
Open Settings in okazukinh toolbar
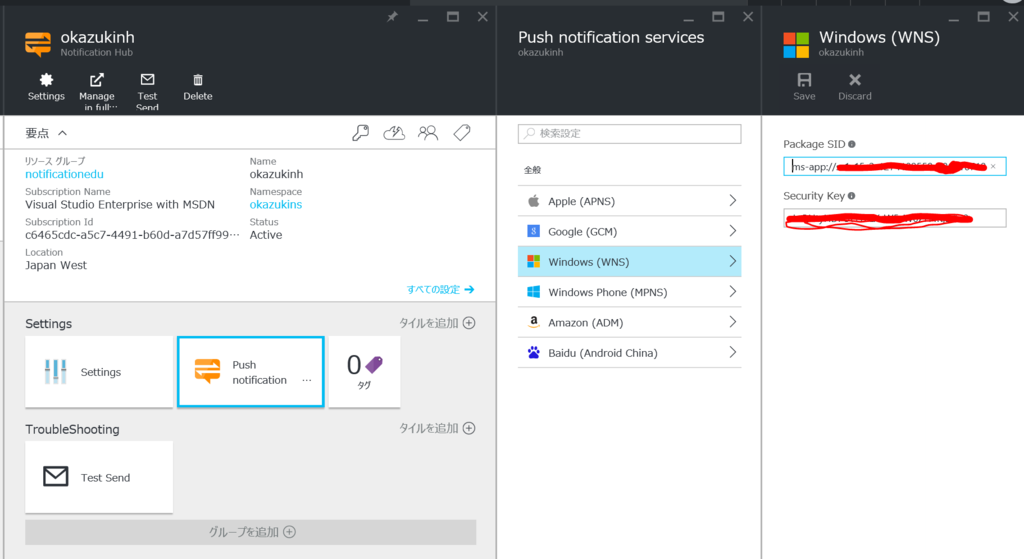tap(46, 87)
